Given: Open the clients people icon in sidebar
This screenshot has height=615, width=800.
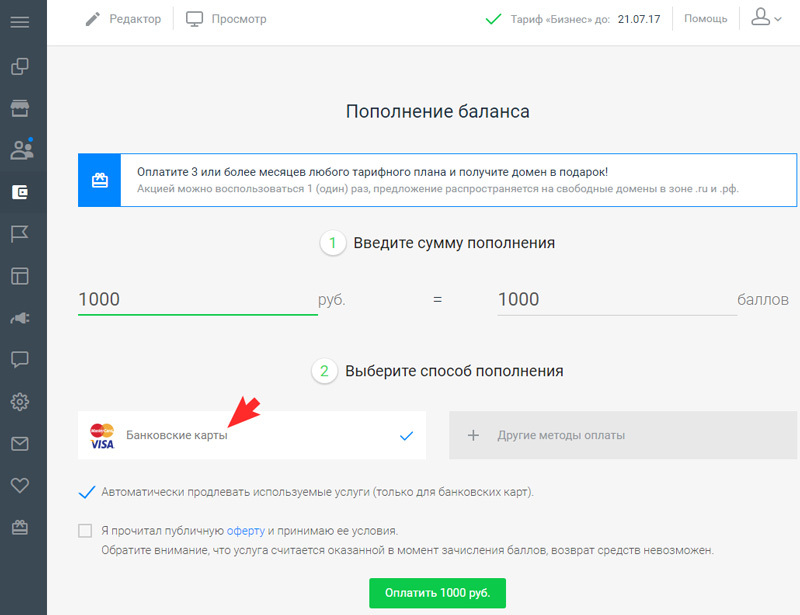Looking at the screenshot, I should click(x=21, y=150).
